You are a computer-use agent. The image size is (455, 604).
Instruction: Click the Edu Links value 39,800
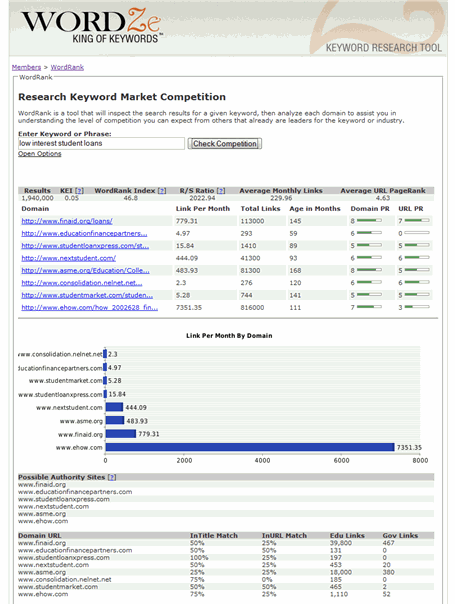pos(341,543)
